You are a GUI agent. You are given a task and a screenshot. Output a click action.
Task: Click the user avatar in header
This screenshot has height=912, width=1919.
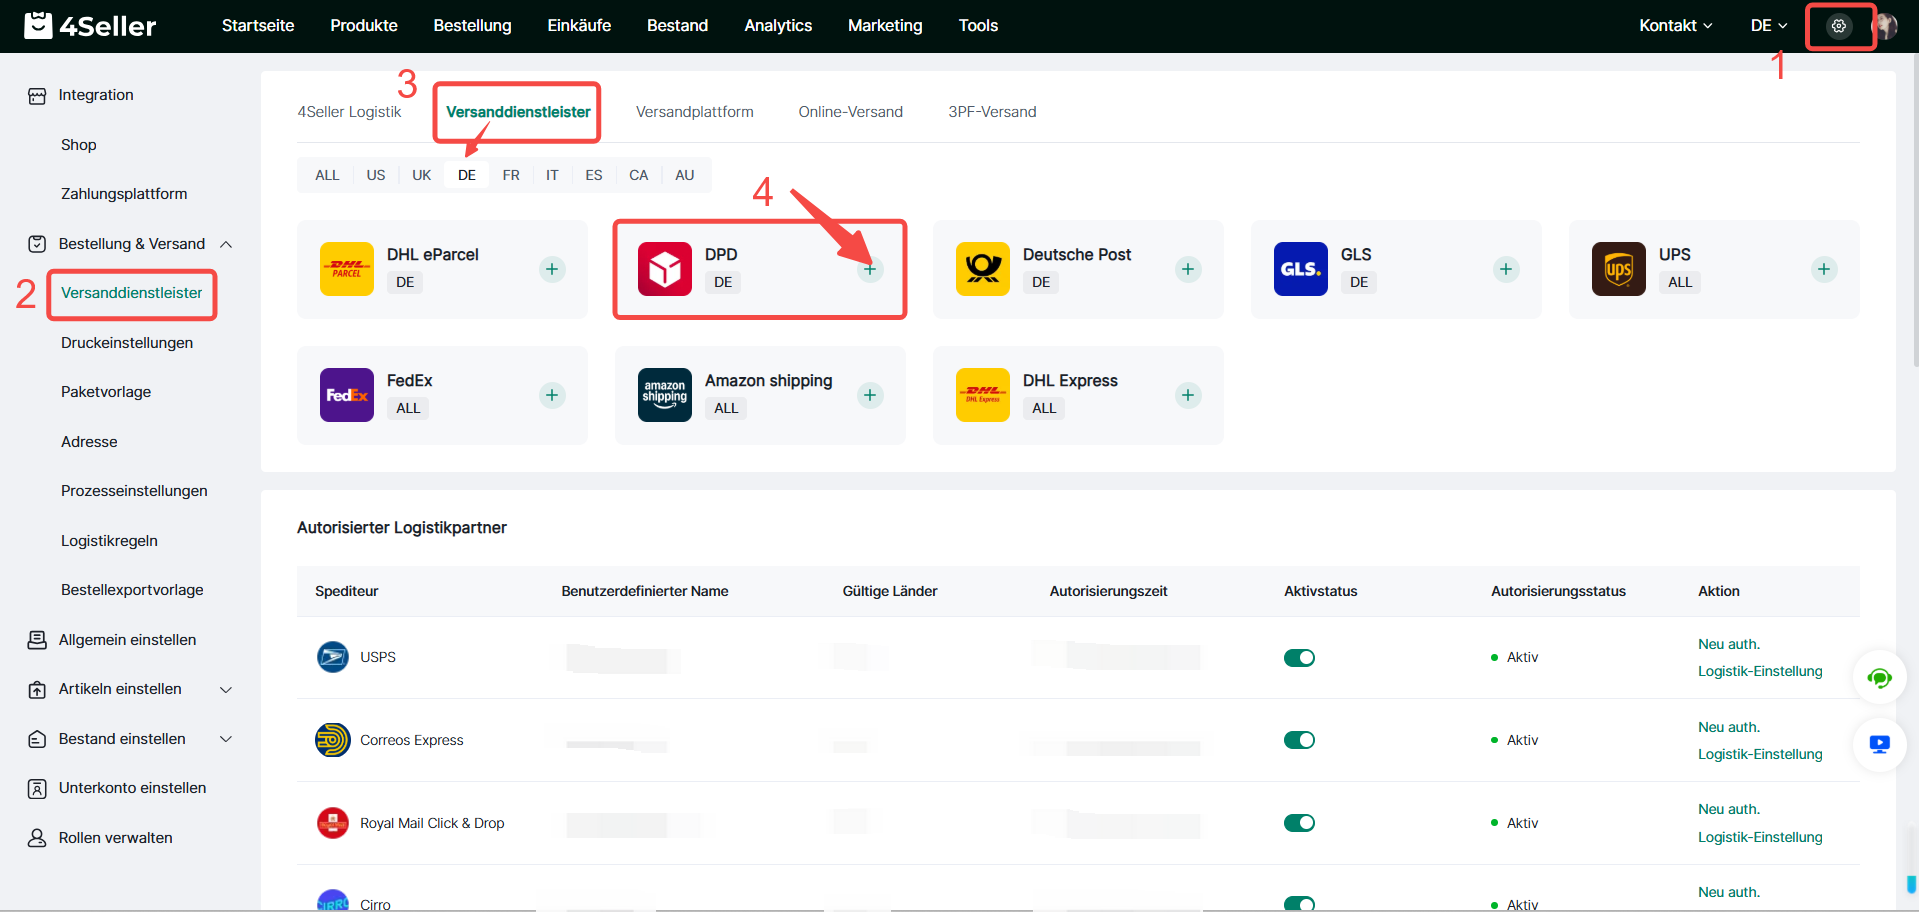click(x=1886, y=26)
